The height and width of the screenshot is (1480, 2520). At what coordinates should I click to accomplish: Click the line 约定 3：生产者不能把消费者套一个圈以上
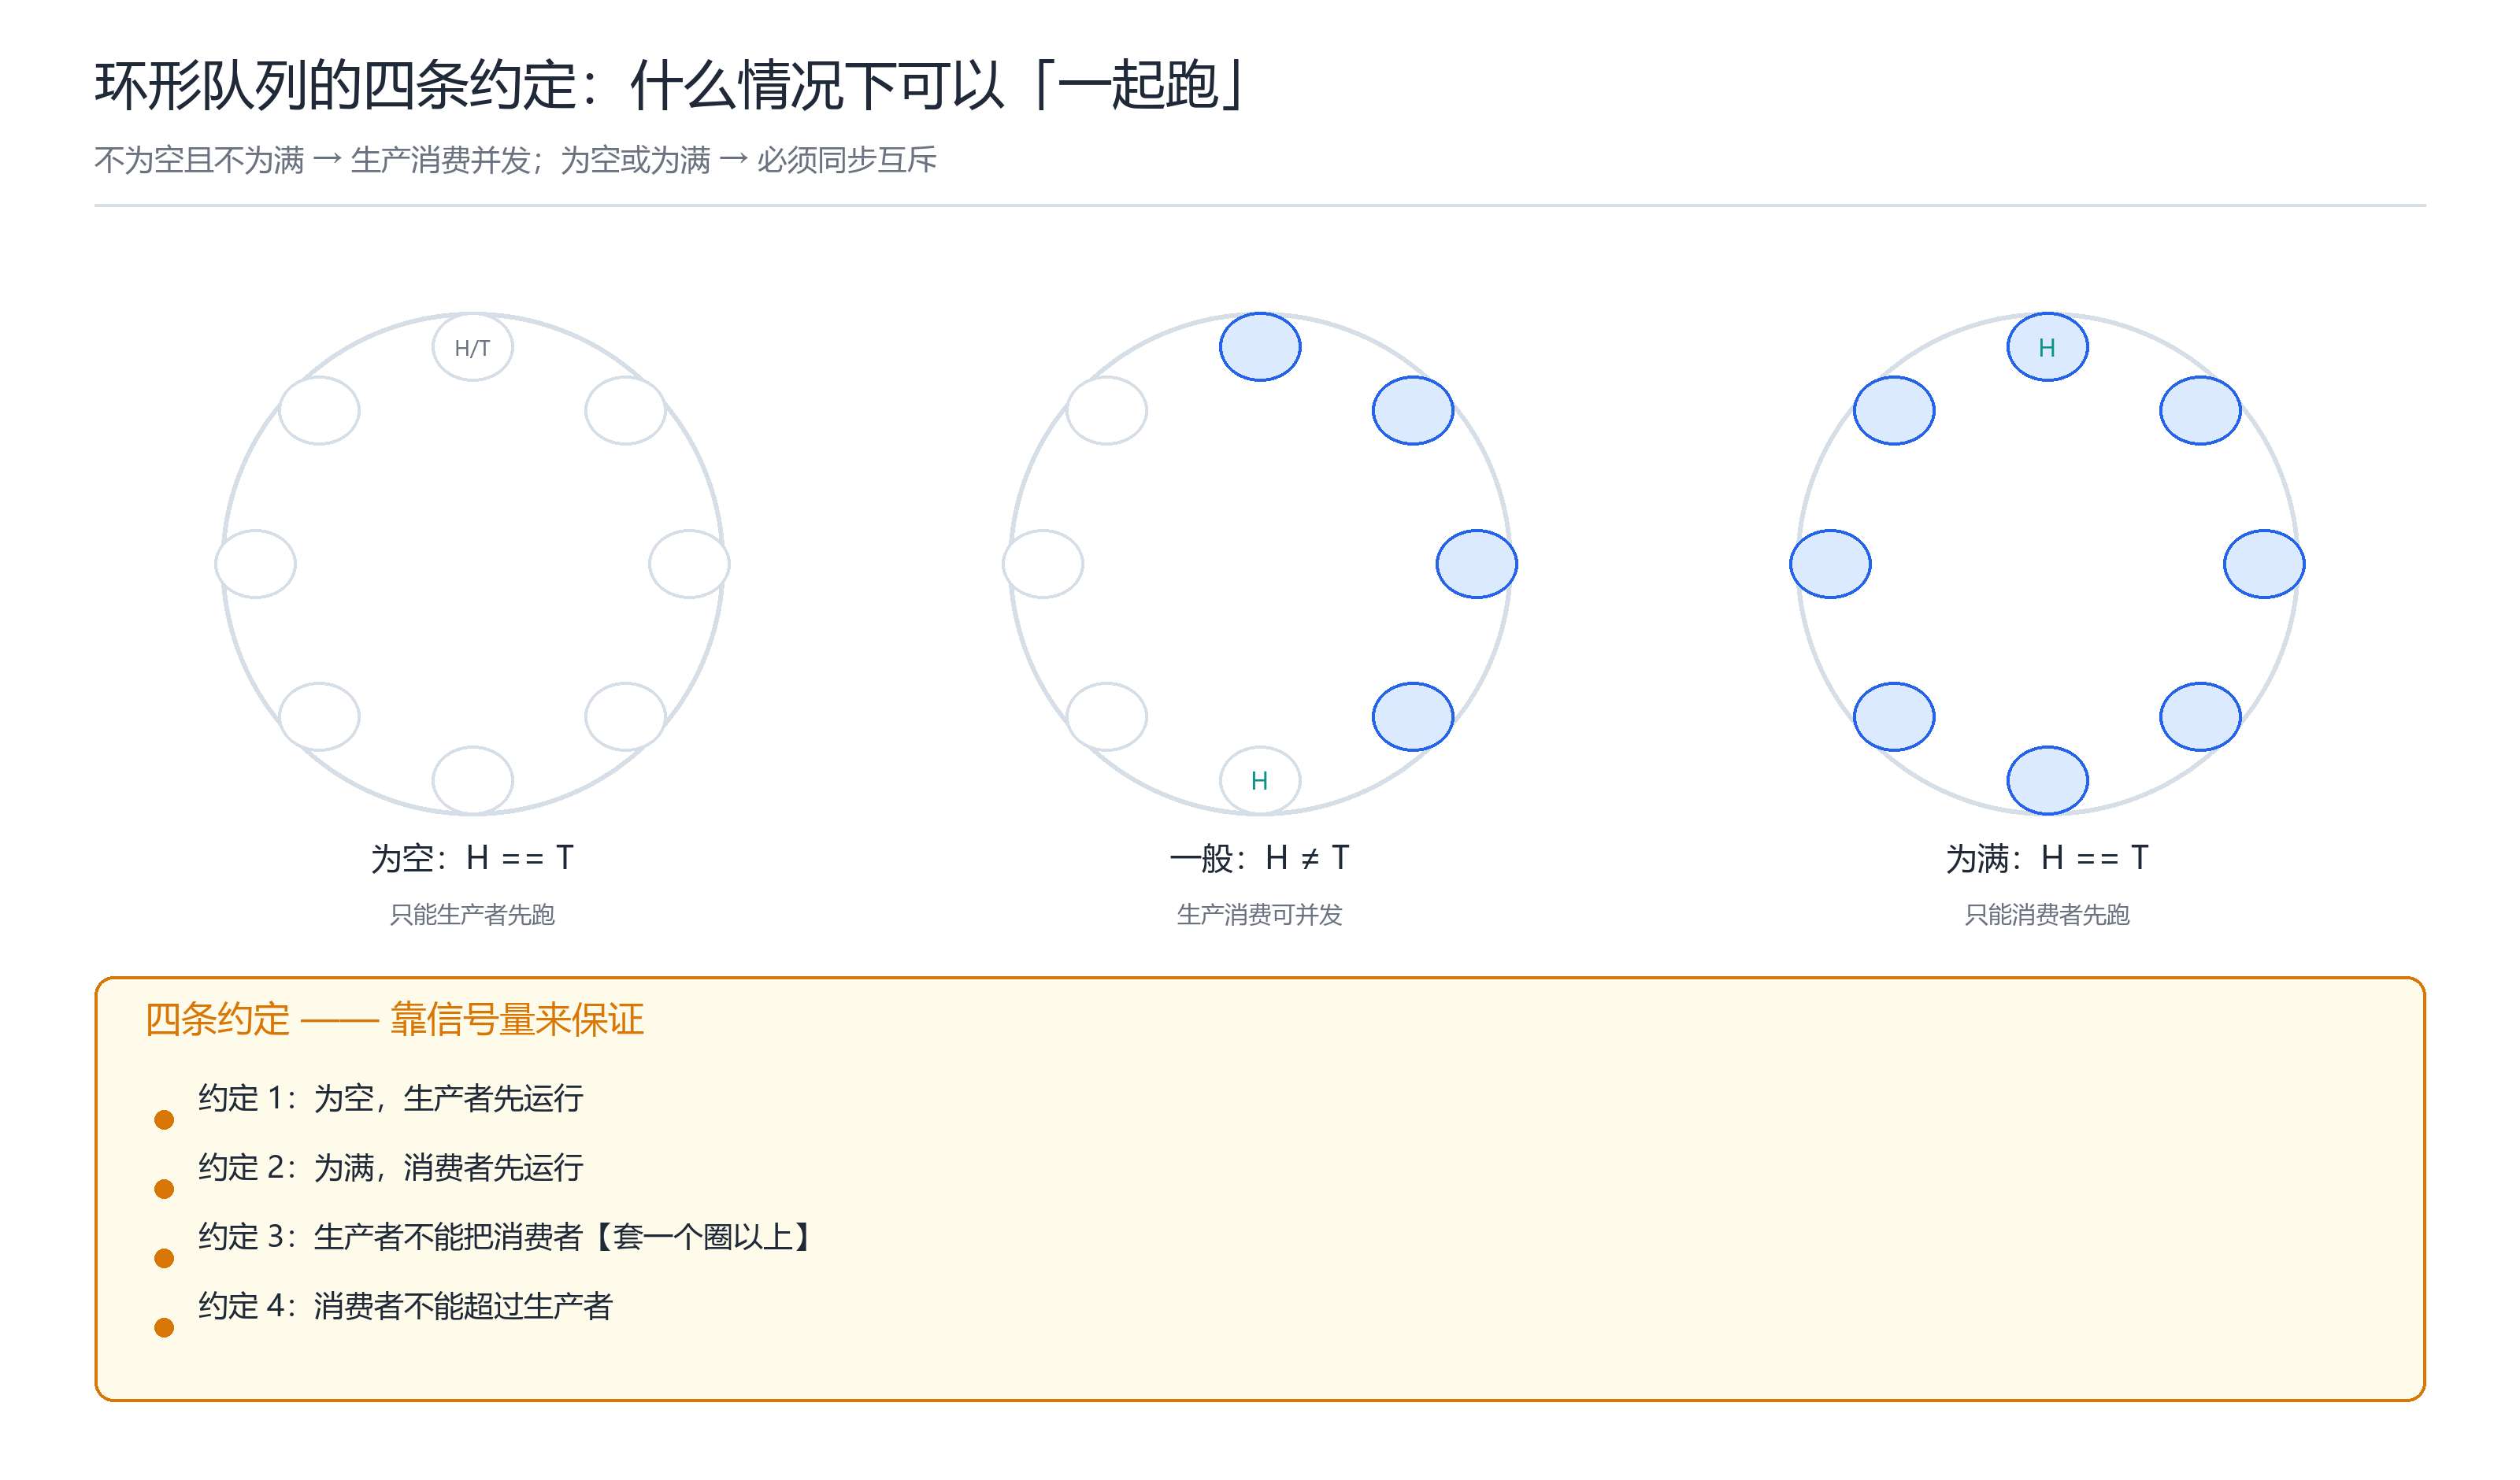(508, 1237)
